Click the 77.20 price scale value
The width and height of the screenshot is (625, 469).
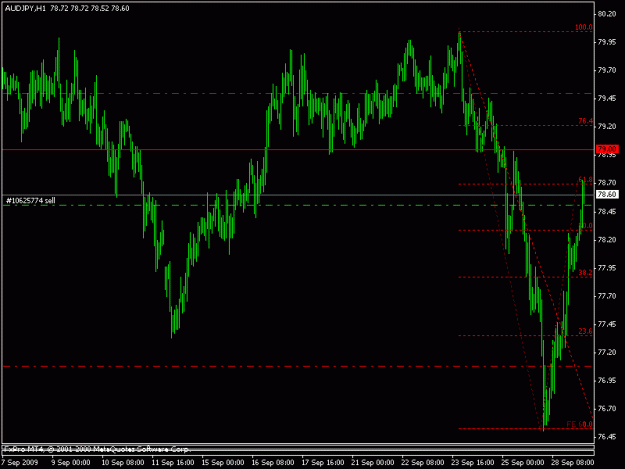coord(606,352)
